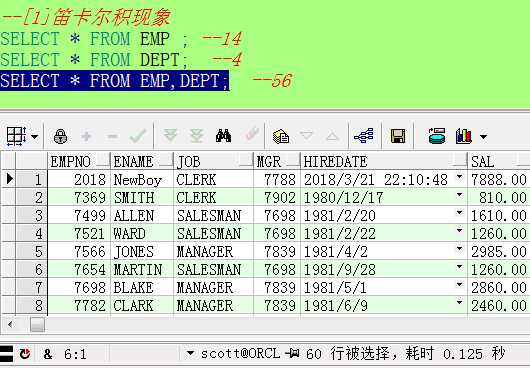Viewport: 530px width, 368px height.
Task: Open the connection dropdown before scott@ORCL
Action: (190, 353)
